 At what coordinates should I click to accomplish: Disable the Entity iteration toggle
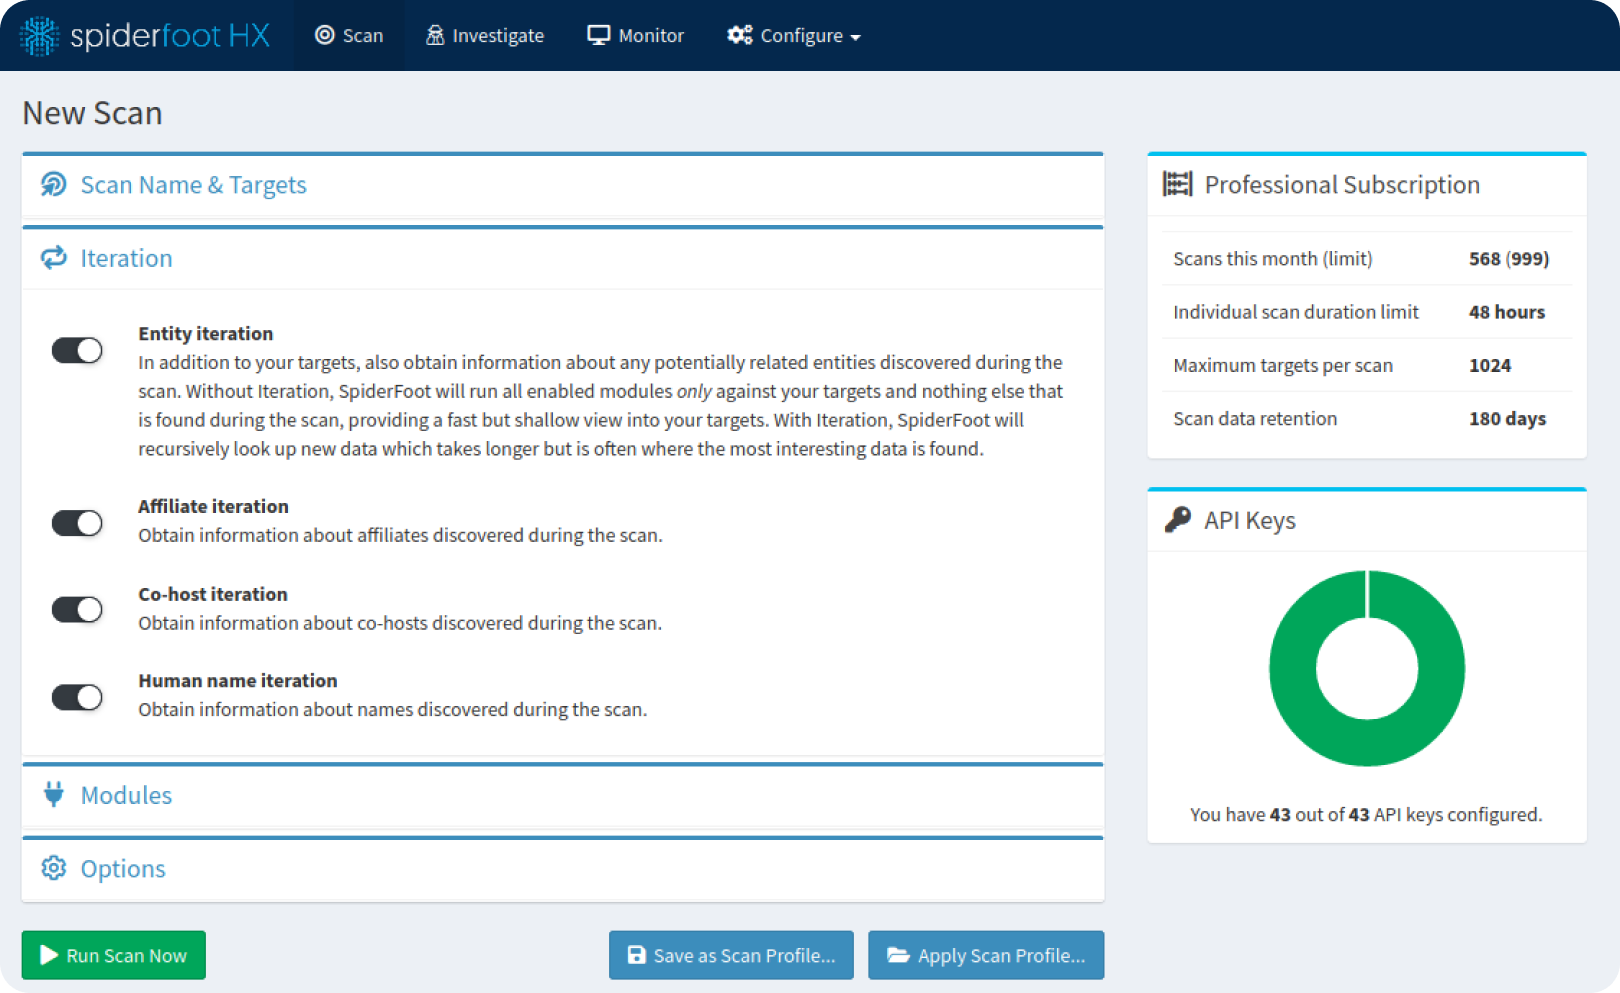tap(77, 350)
